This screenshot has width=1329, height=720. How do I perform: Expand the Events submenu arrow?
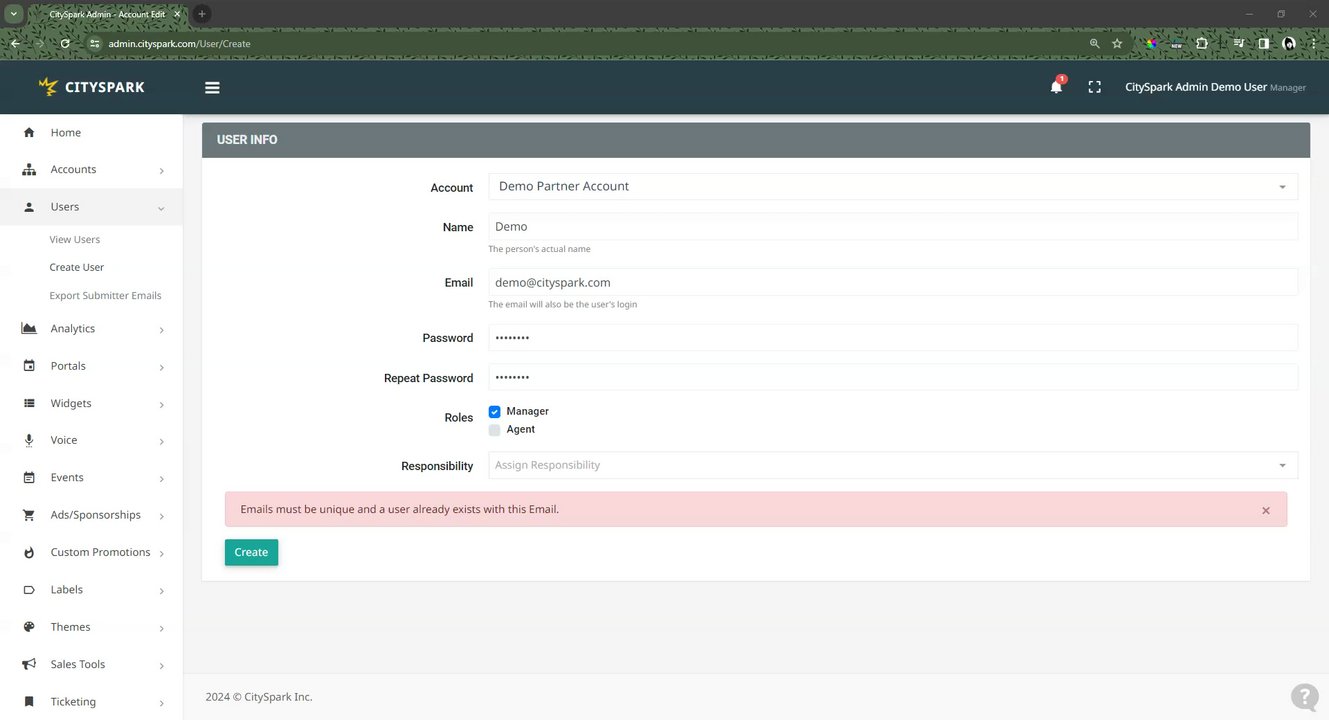[161, 479]
